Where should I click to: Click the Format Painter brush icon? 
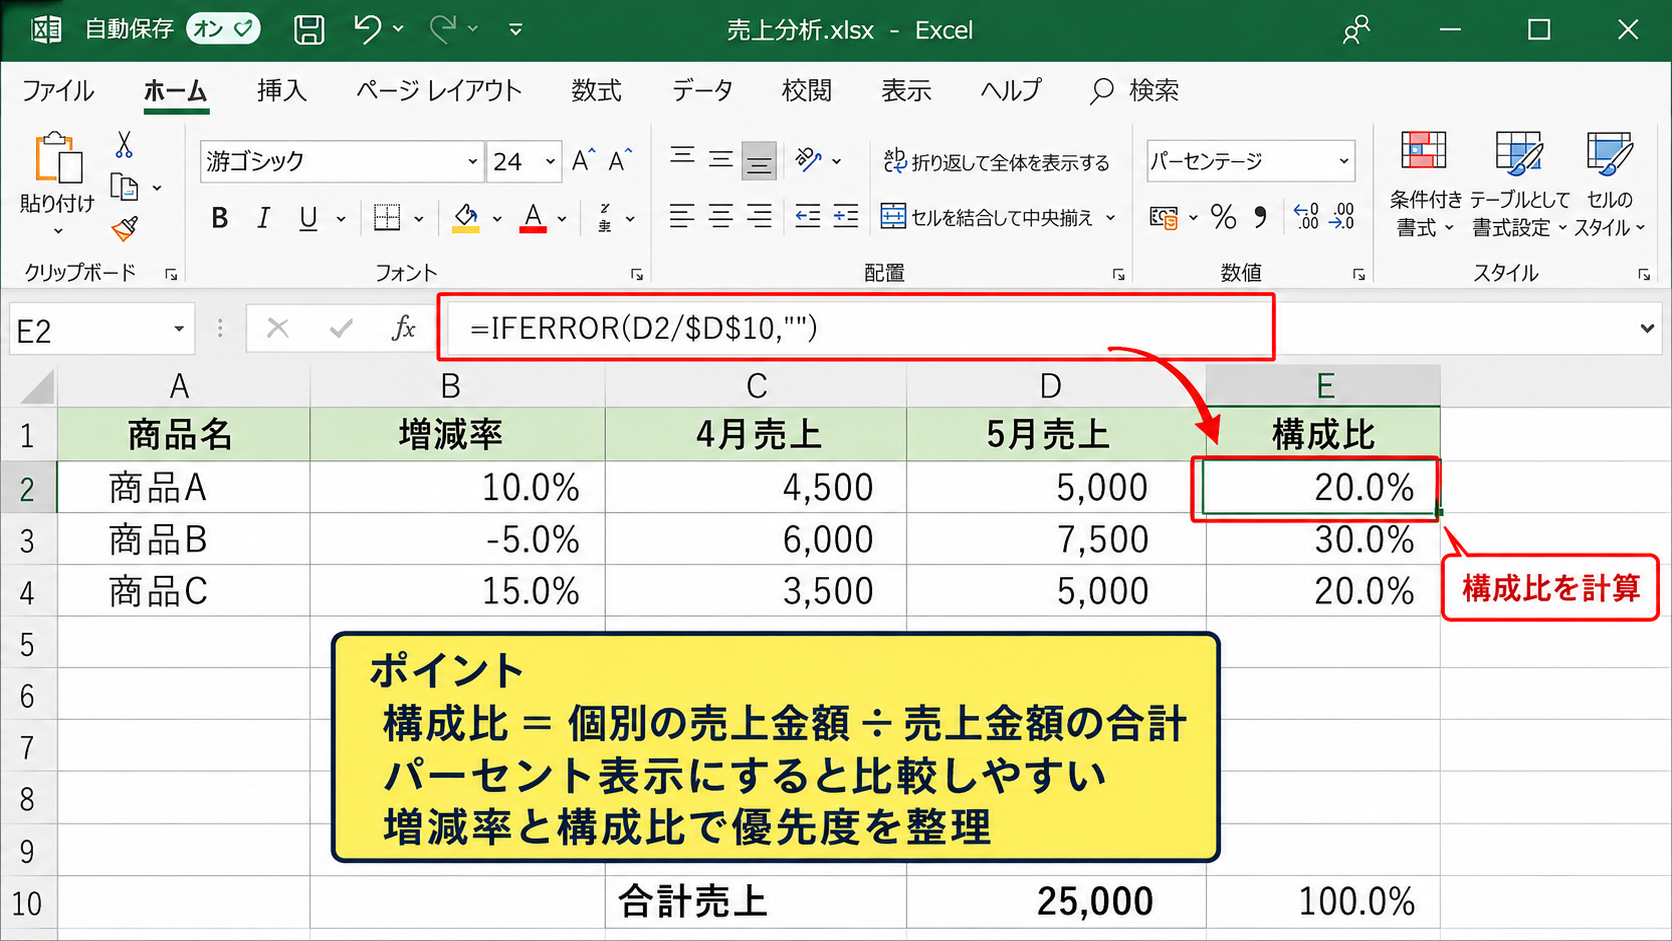tap(124, 229)
